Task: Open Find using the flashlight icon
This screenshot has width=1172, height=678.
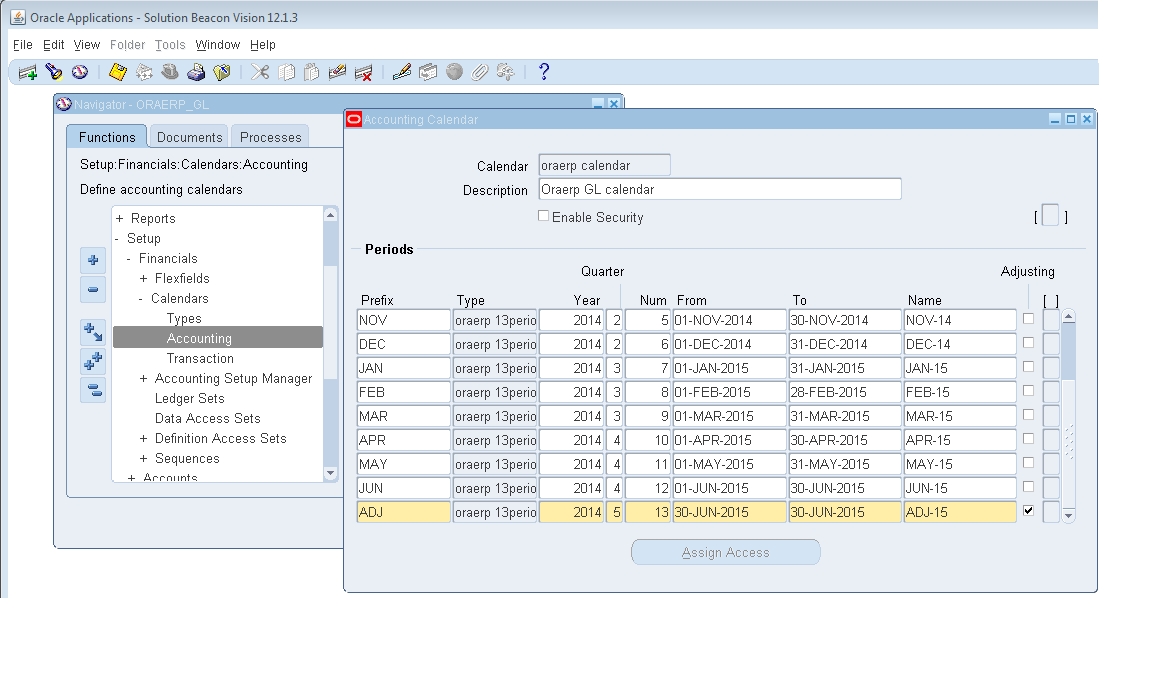Action: click(x=53, y=72)
